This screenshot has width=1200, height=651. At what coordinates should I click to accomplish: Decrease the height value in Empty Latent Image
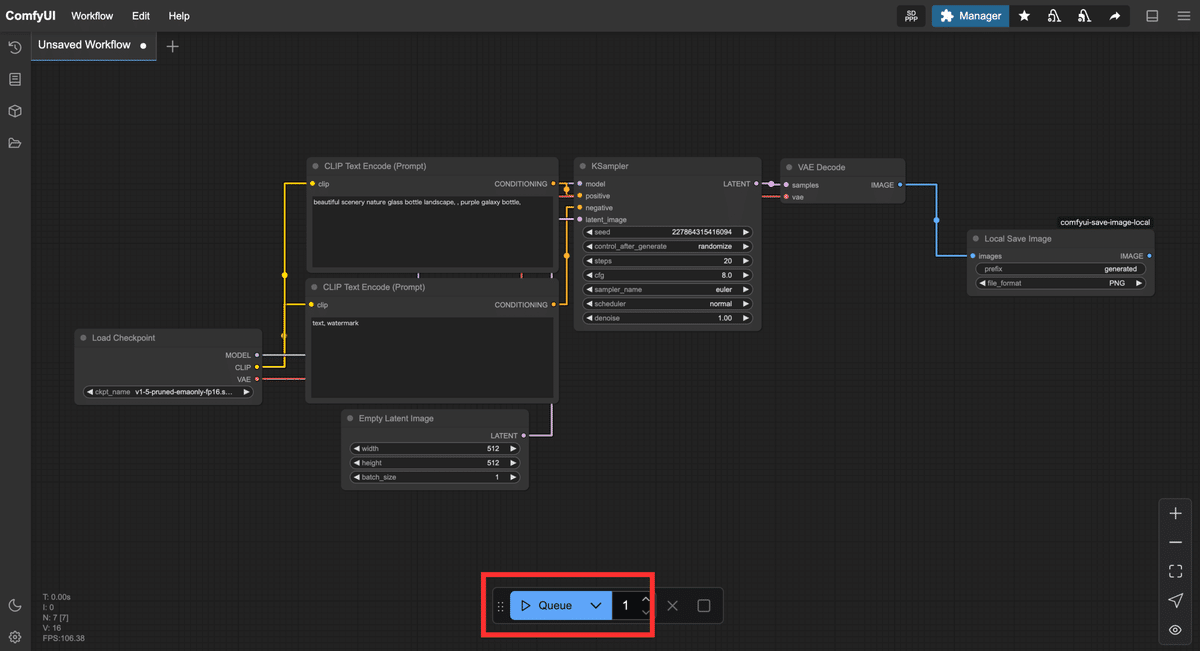pyautogui.click(x=356, y=463)
